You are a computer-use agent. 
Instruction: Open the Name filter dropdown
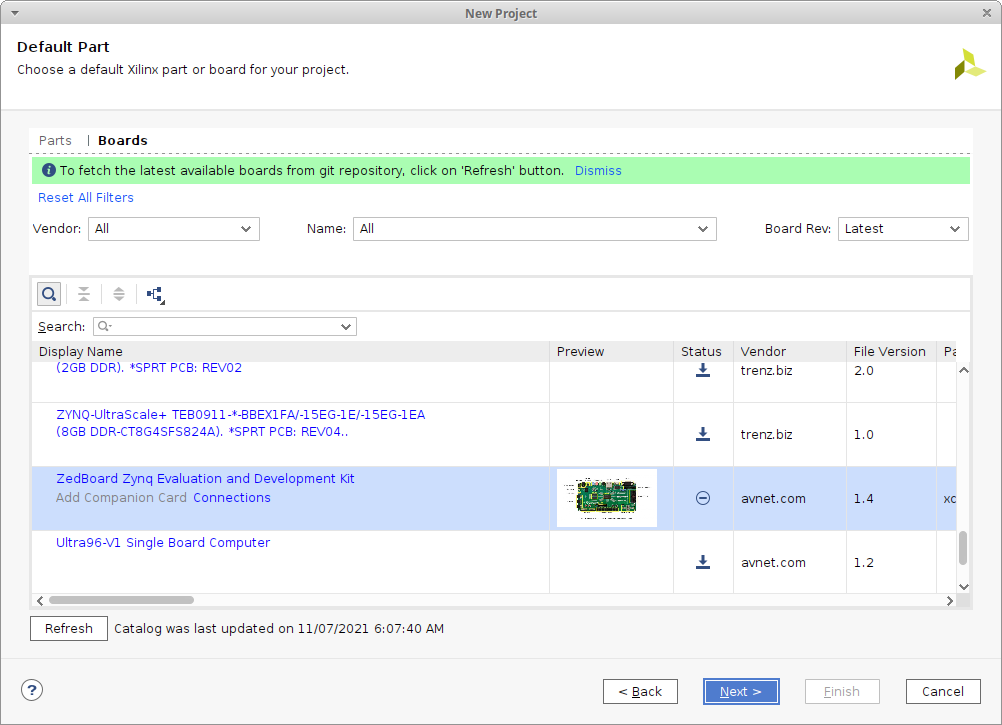point(534,229)
